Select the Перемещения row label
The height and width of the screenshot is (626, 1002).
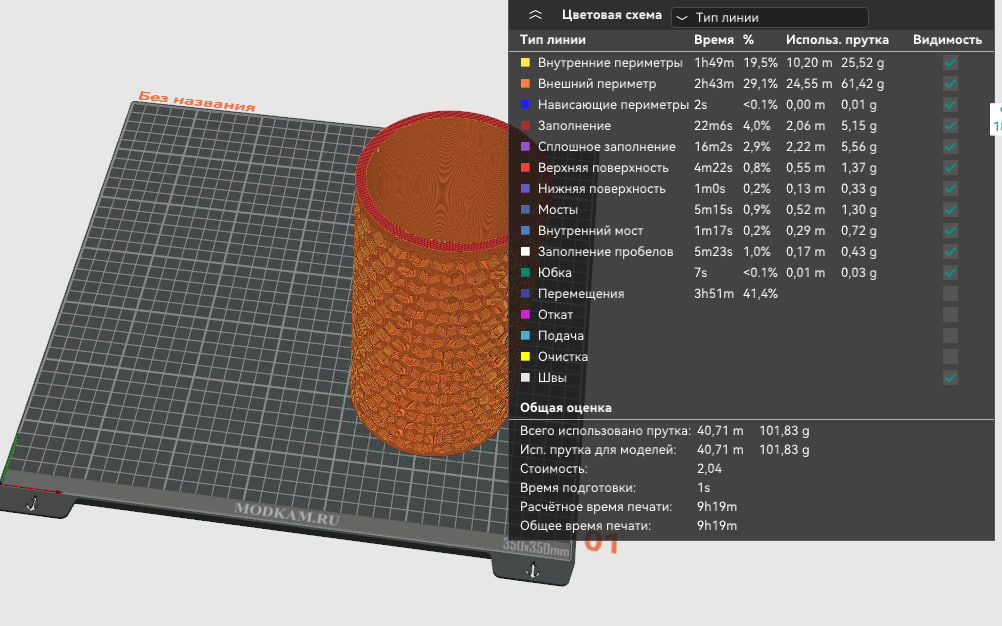click(x=581, y=294)
